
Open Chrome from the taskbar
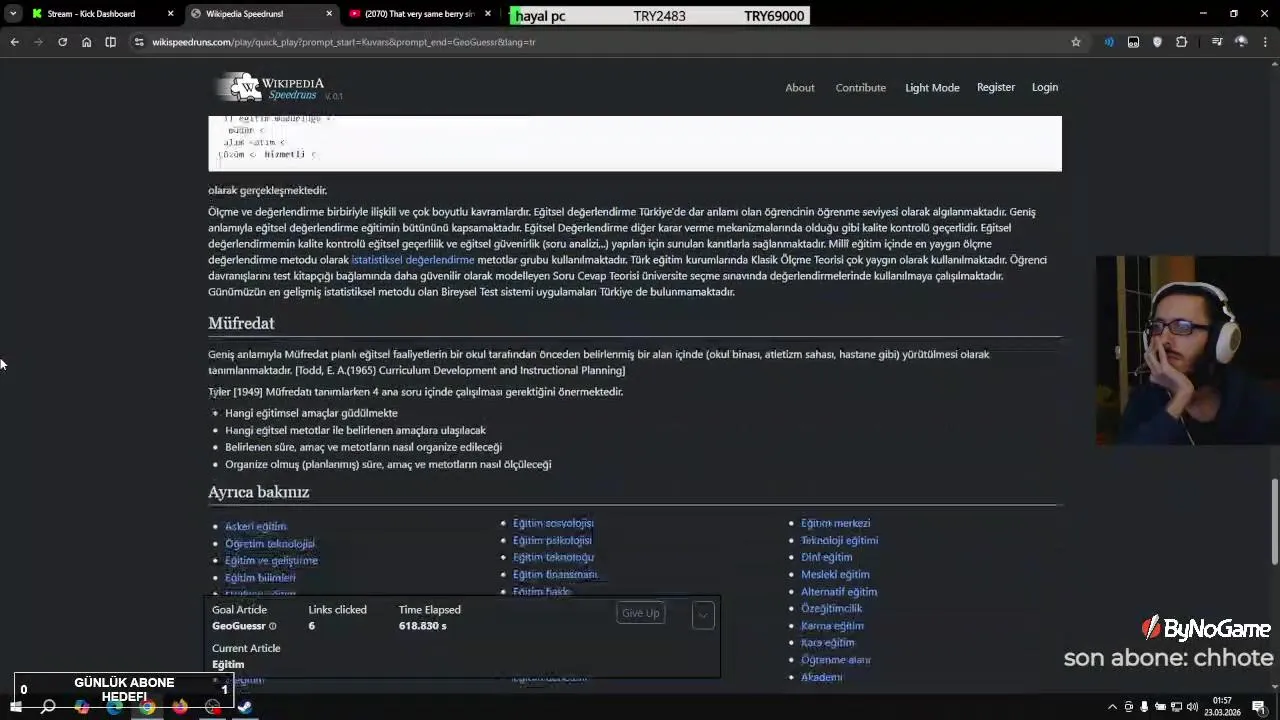[147, 707]
